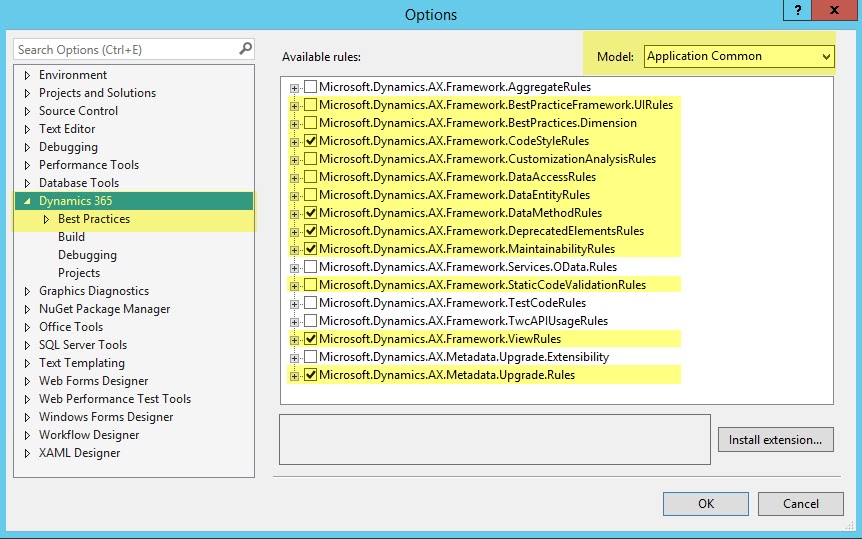Expand Best Practices node arrow
This screenshot has height=539, width=862.
[46, 219]
